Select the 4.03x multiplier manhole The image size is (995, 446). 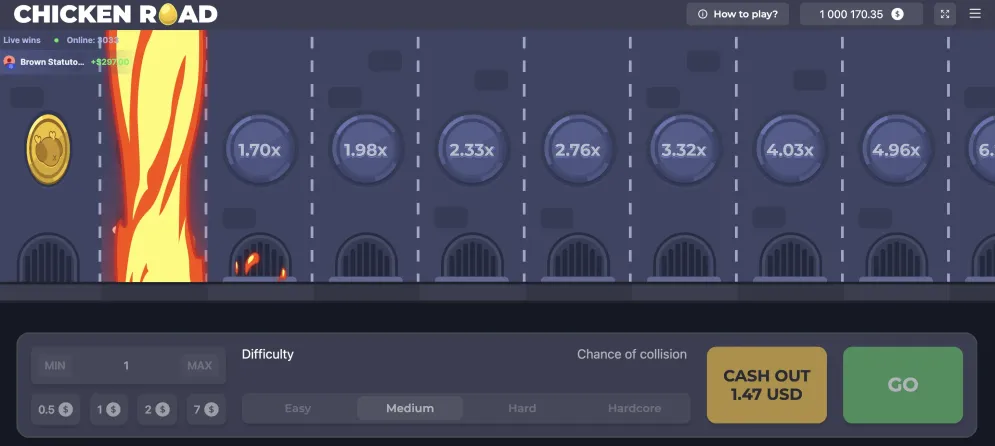[790, 150]
